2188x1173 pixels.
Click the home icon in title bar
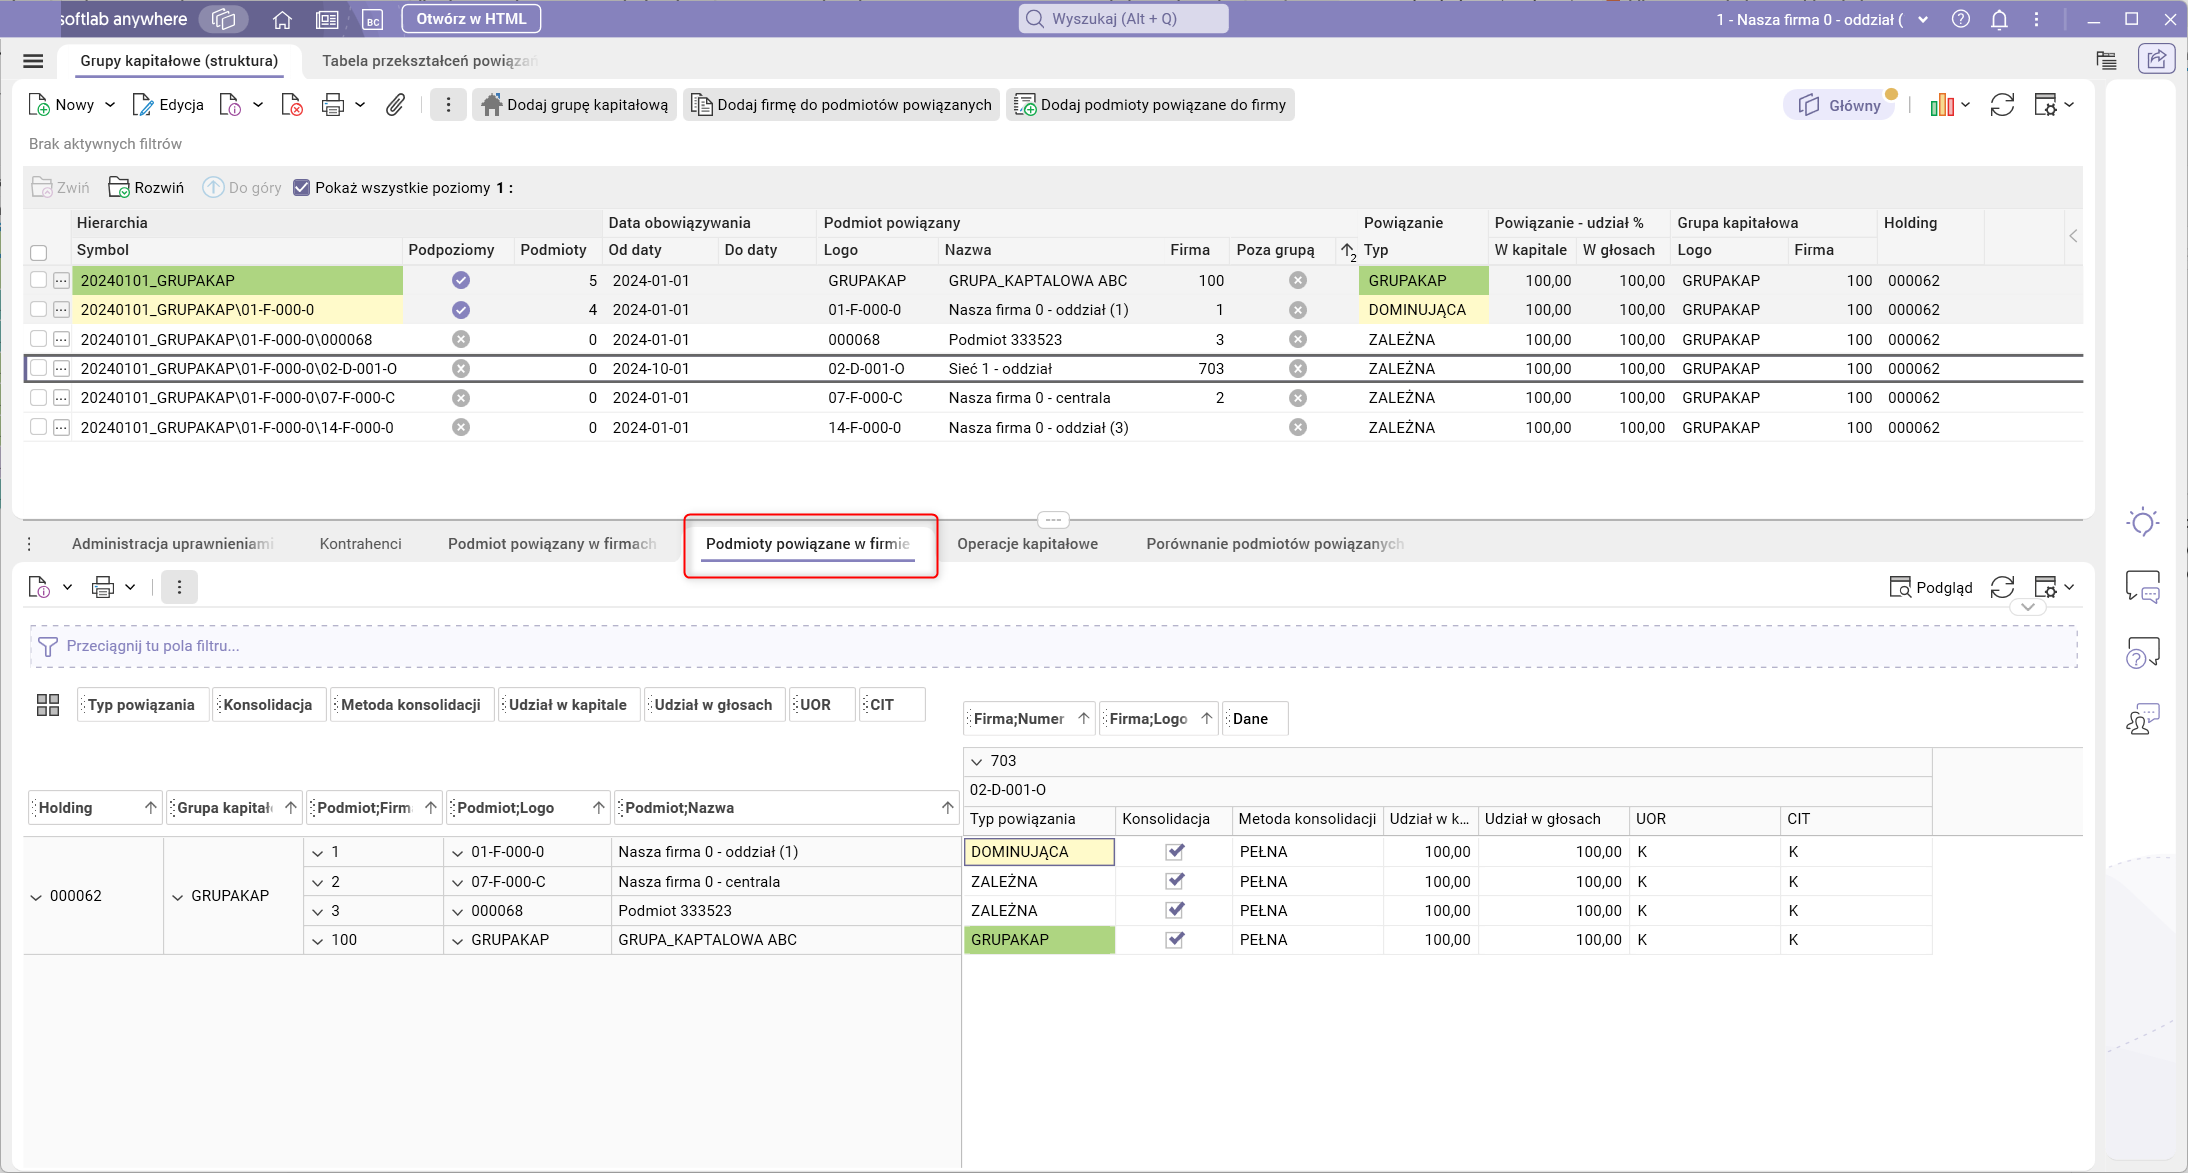pyautogui.click(x=282, y=19)
